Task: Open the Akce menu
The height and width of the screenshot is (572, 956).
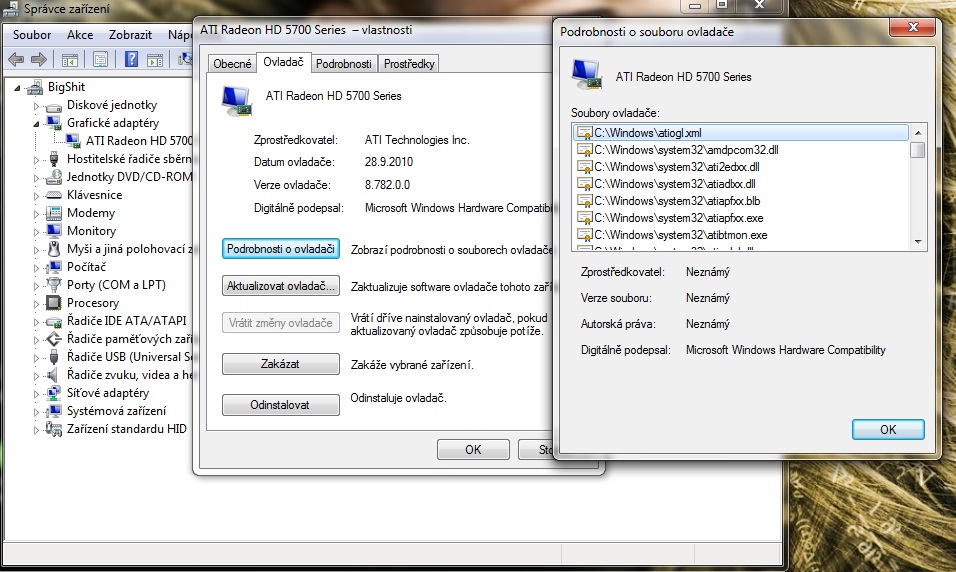Action: tap(80, 35)
